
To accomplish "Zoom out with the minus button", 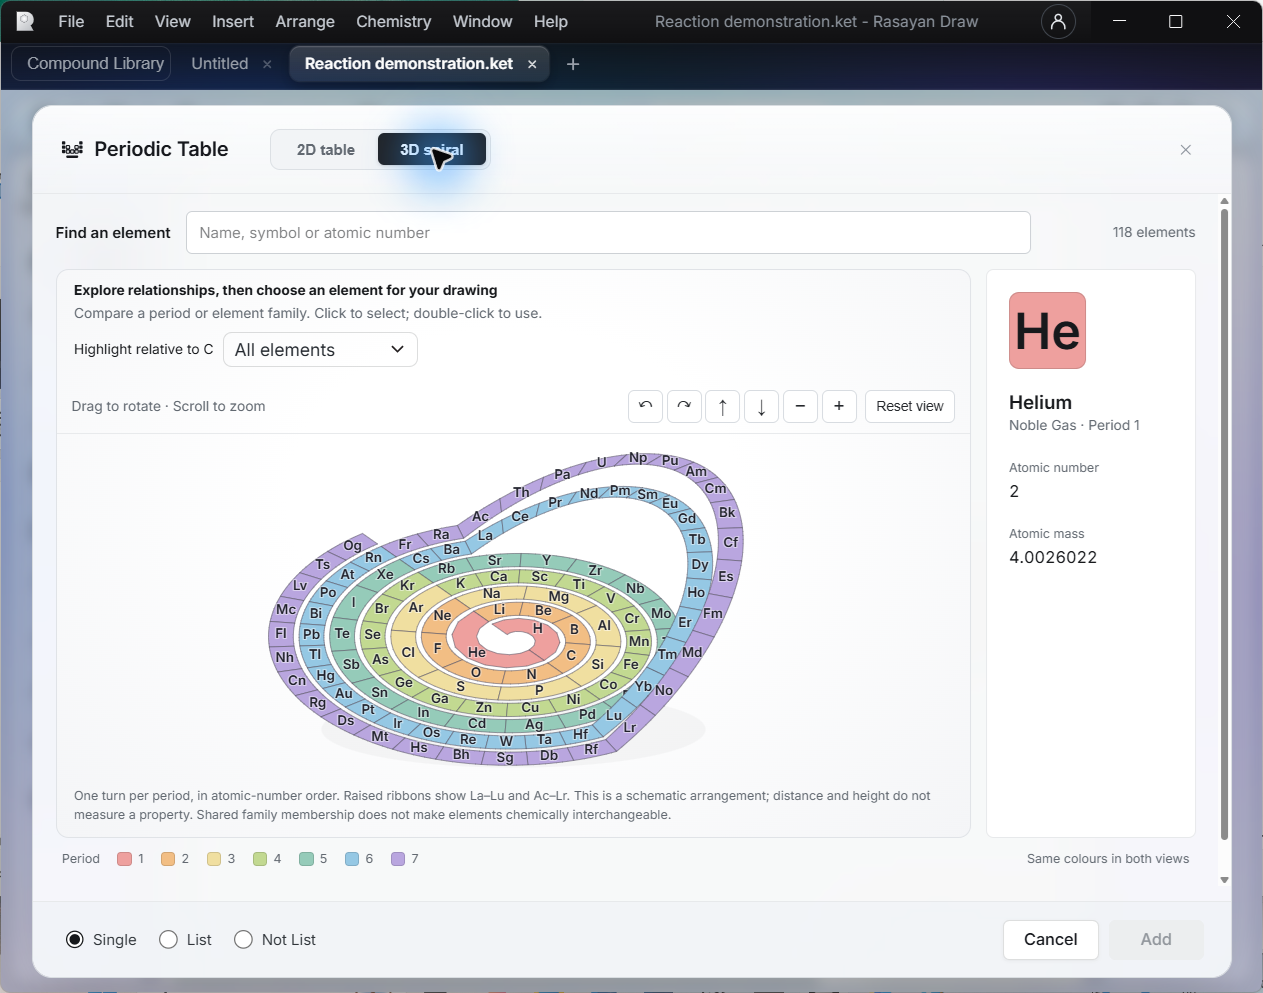I will pos(800,406).
